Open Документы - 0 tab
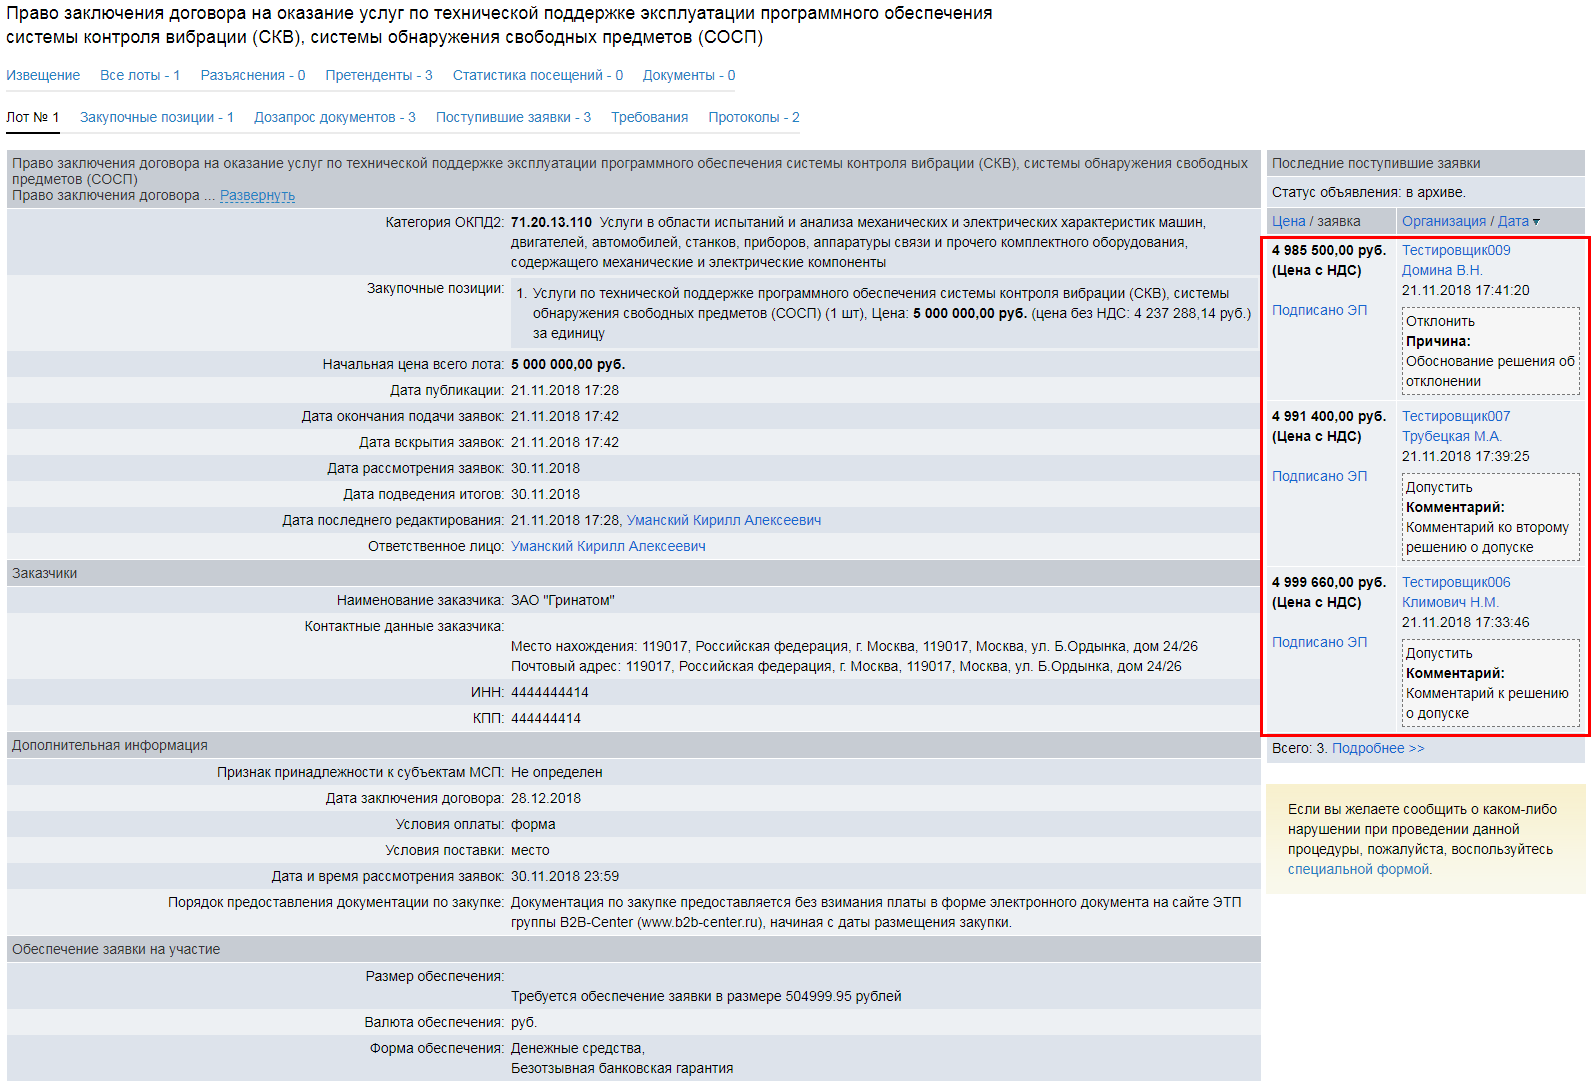 tap(688, 76)
